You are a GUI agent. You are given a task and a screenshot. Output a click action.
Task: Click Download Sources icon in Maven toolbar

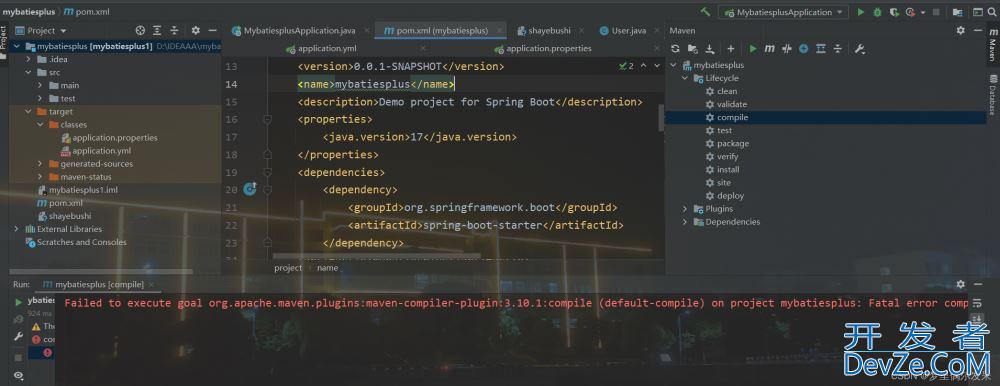tap(710, 48)
